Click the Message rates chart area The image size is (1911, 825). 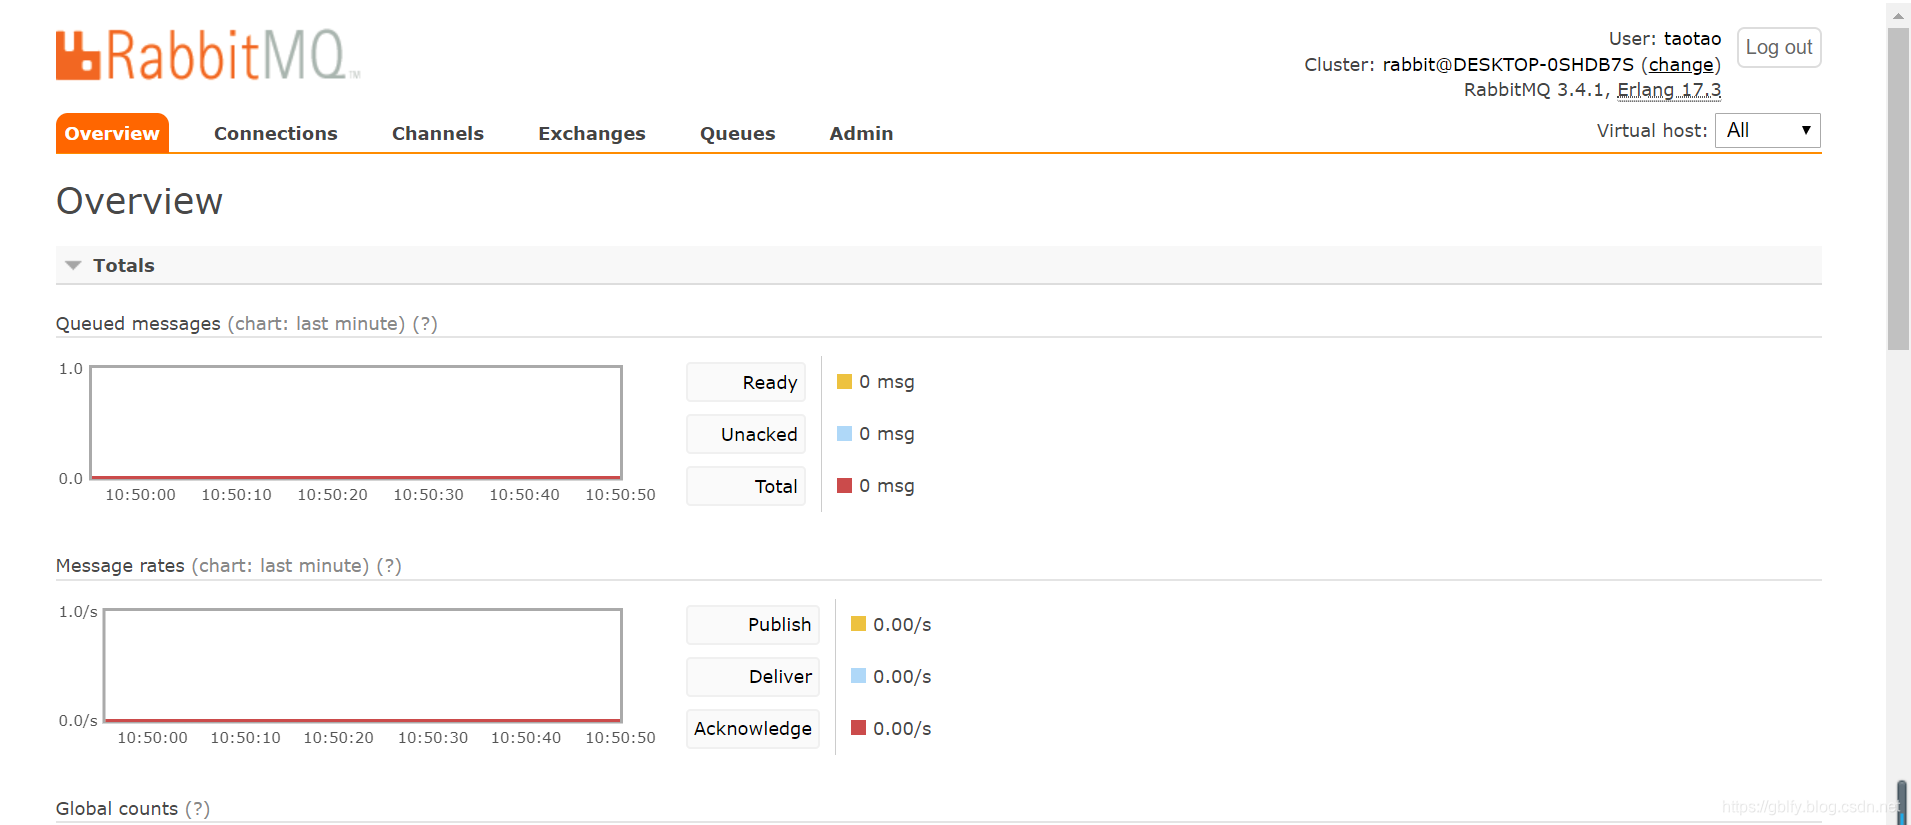(x=363, y=665)
